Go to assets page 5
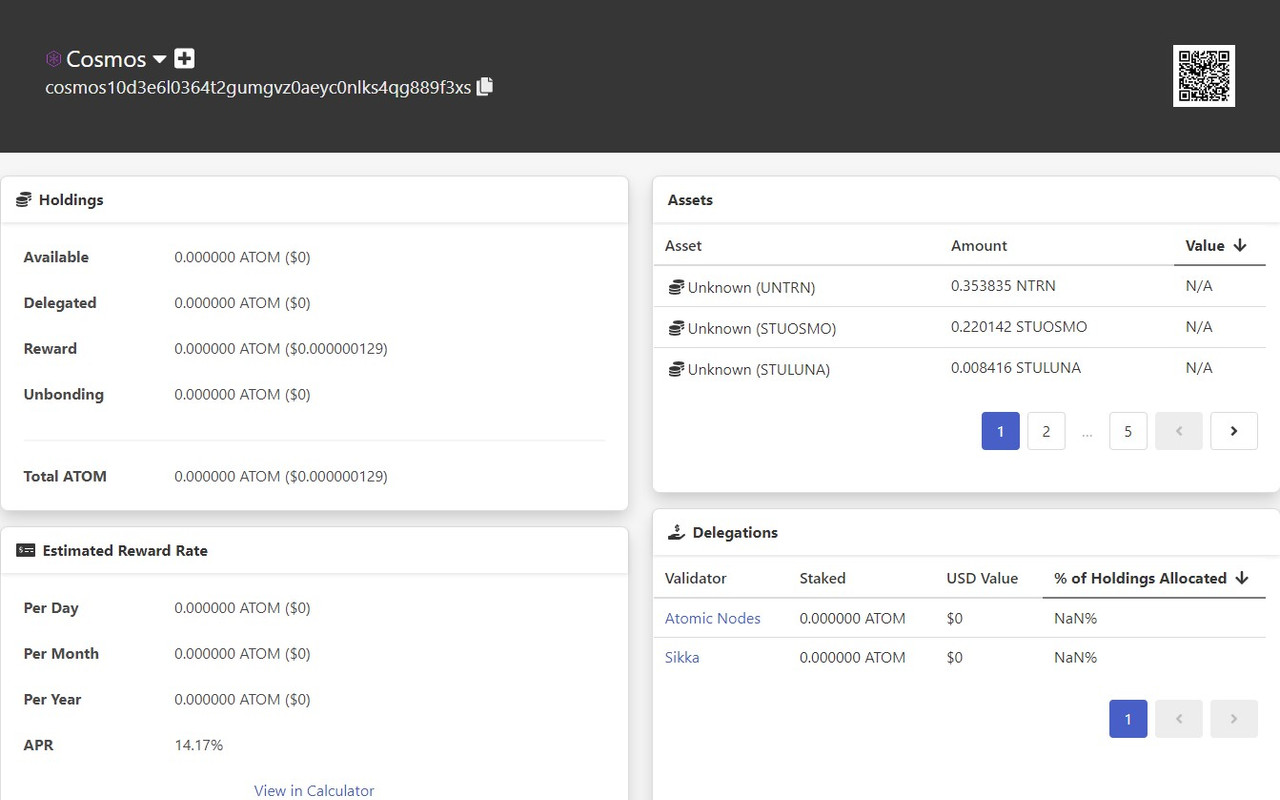Image resolution: width=1280 pixels, height=800 pixels. pos(1128,431)
